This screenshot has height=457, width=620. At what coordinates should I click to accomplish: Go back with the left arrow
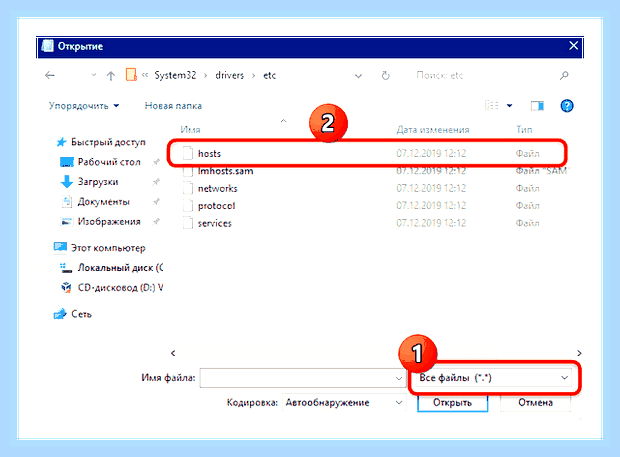(50, 75)
